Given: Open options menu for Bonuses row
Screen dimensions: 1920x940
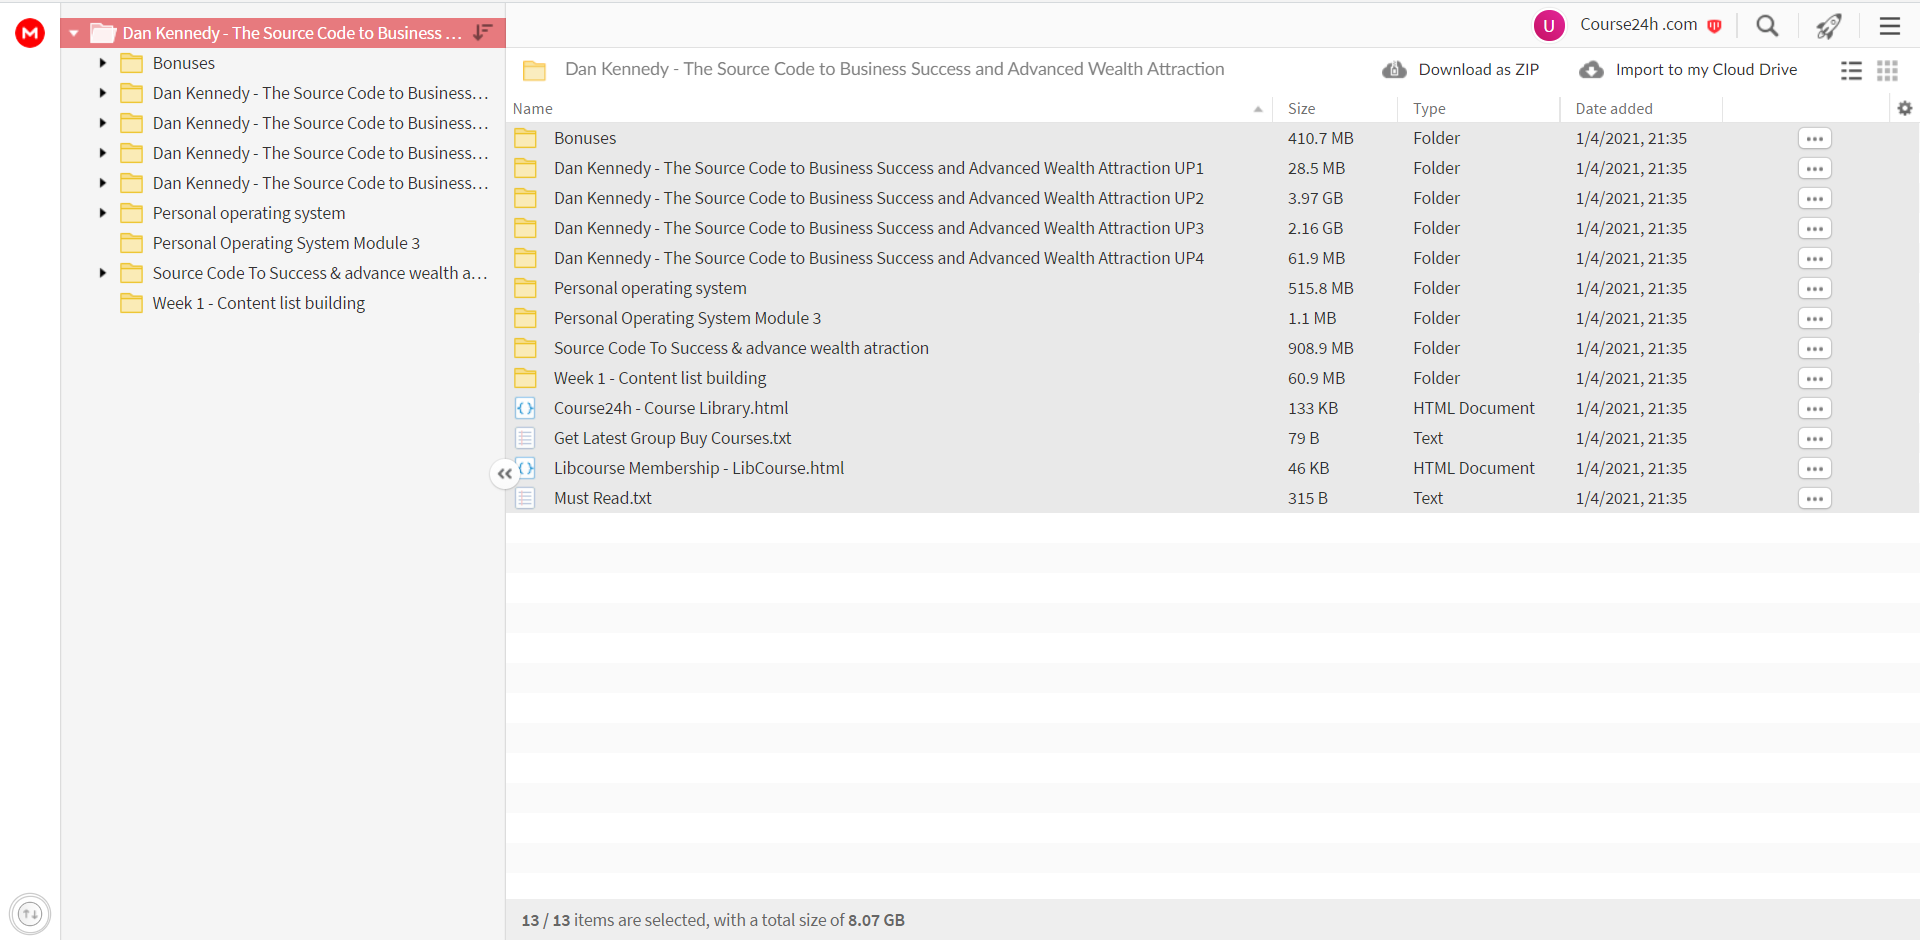Looking at the screenshot, I should (x=1815, y=139).
